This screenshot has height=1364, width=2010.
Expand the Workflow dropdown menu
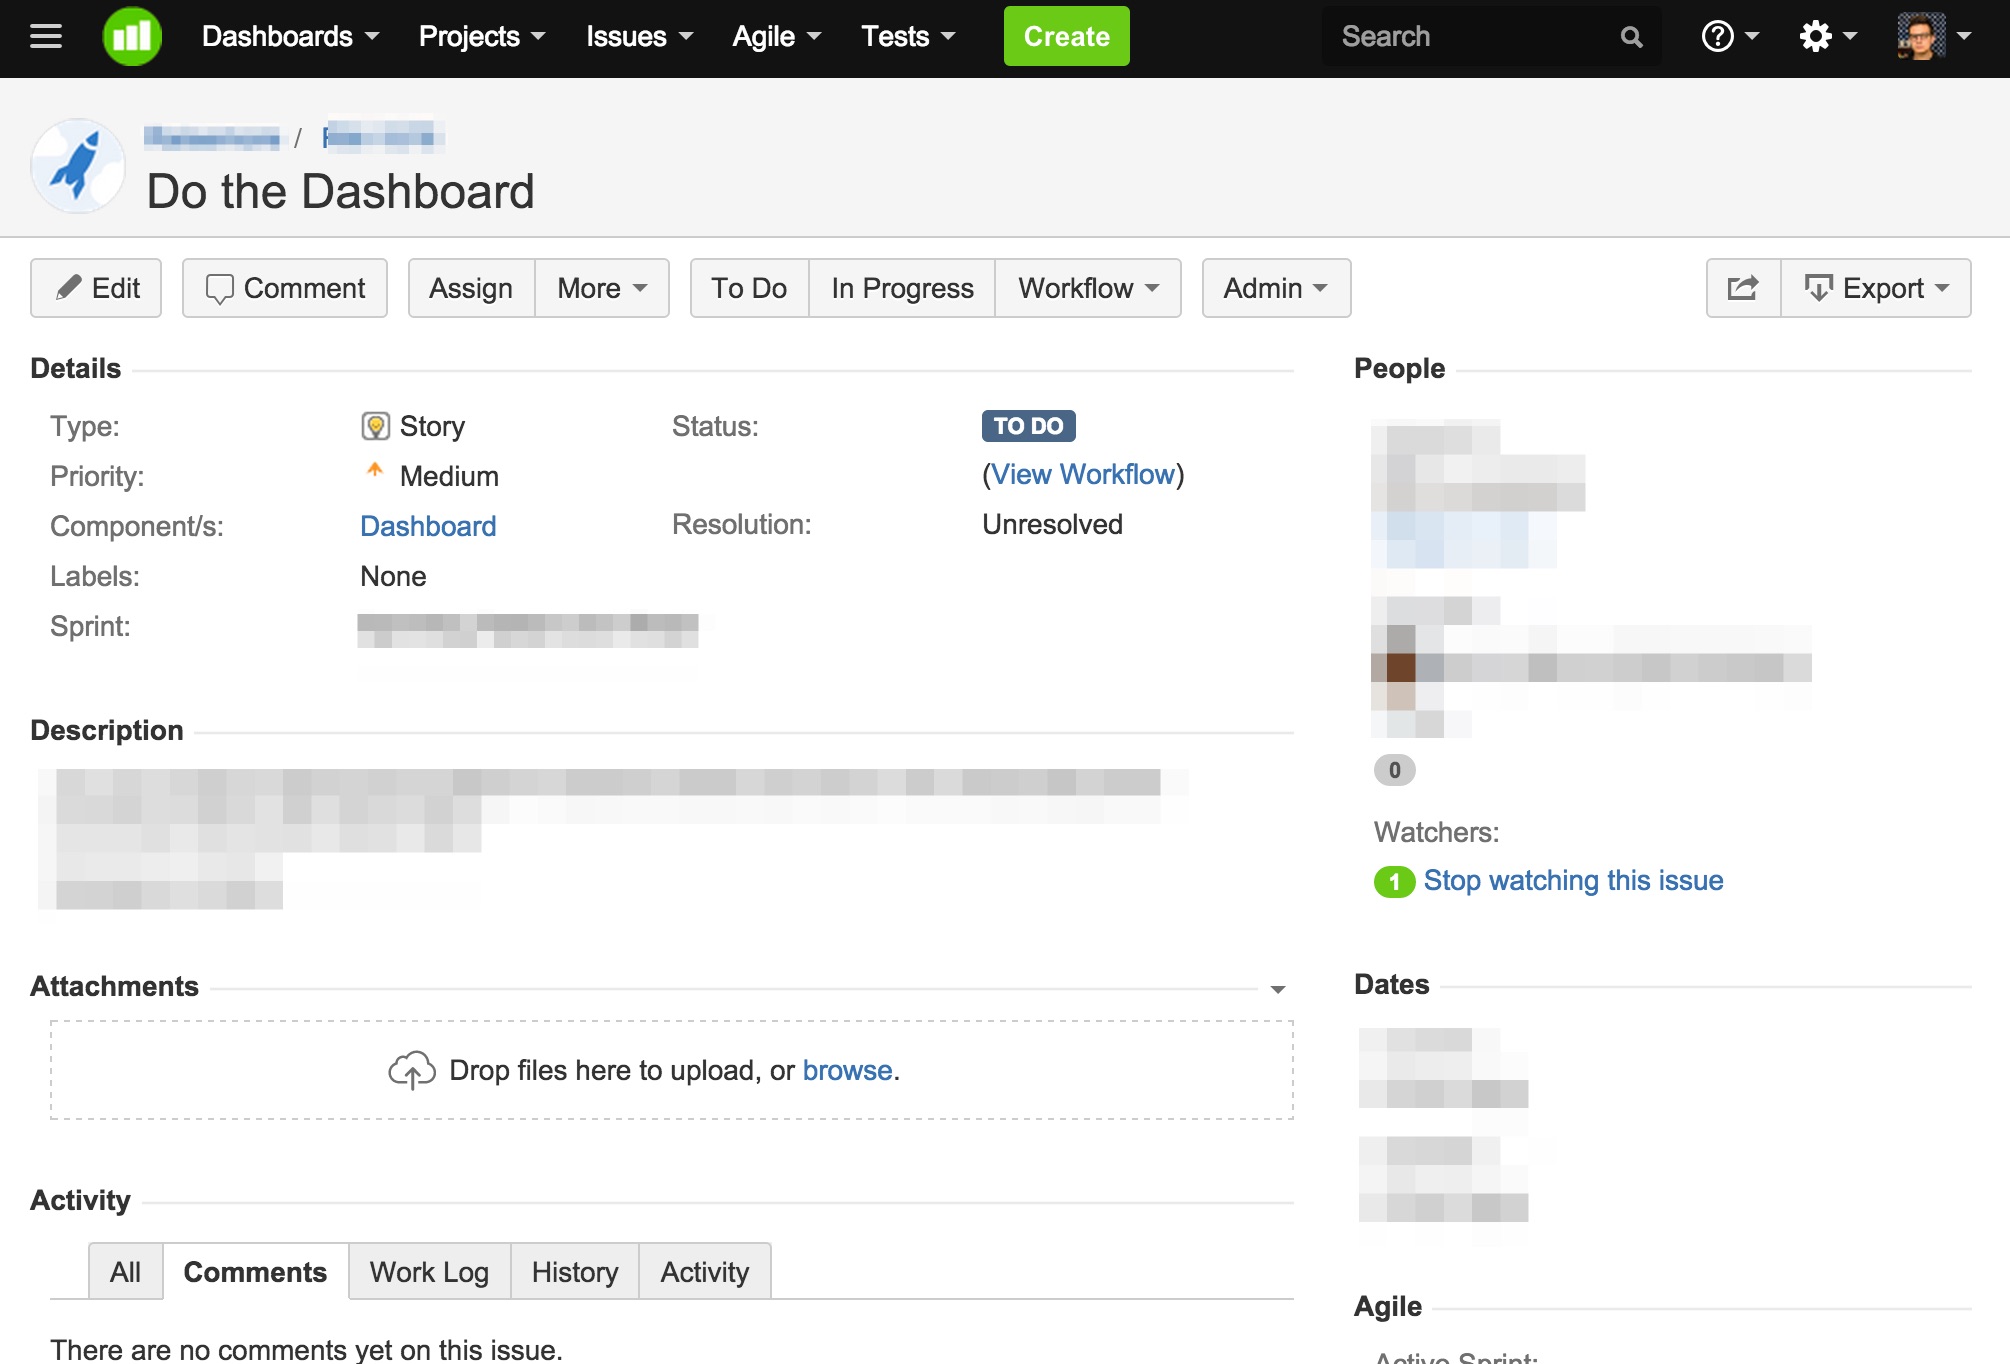[x=1088, y=288]
